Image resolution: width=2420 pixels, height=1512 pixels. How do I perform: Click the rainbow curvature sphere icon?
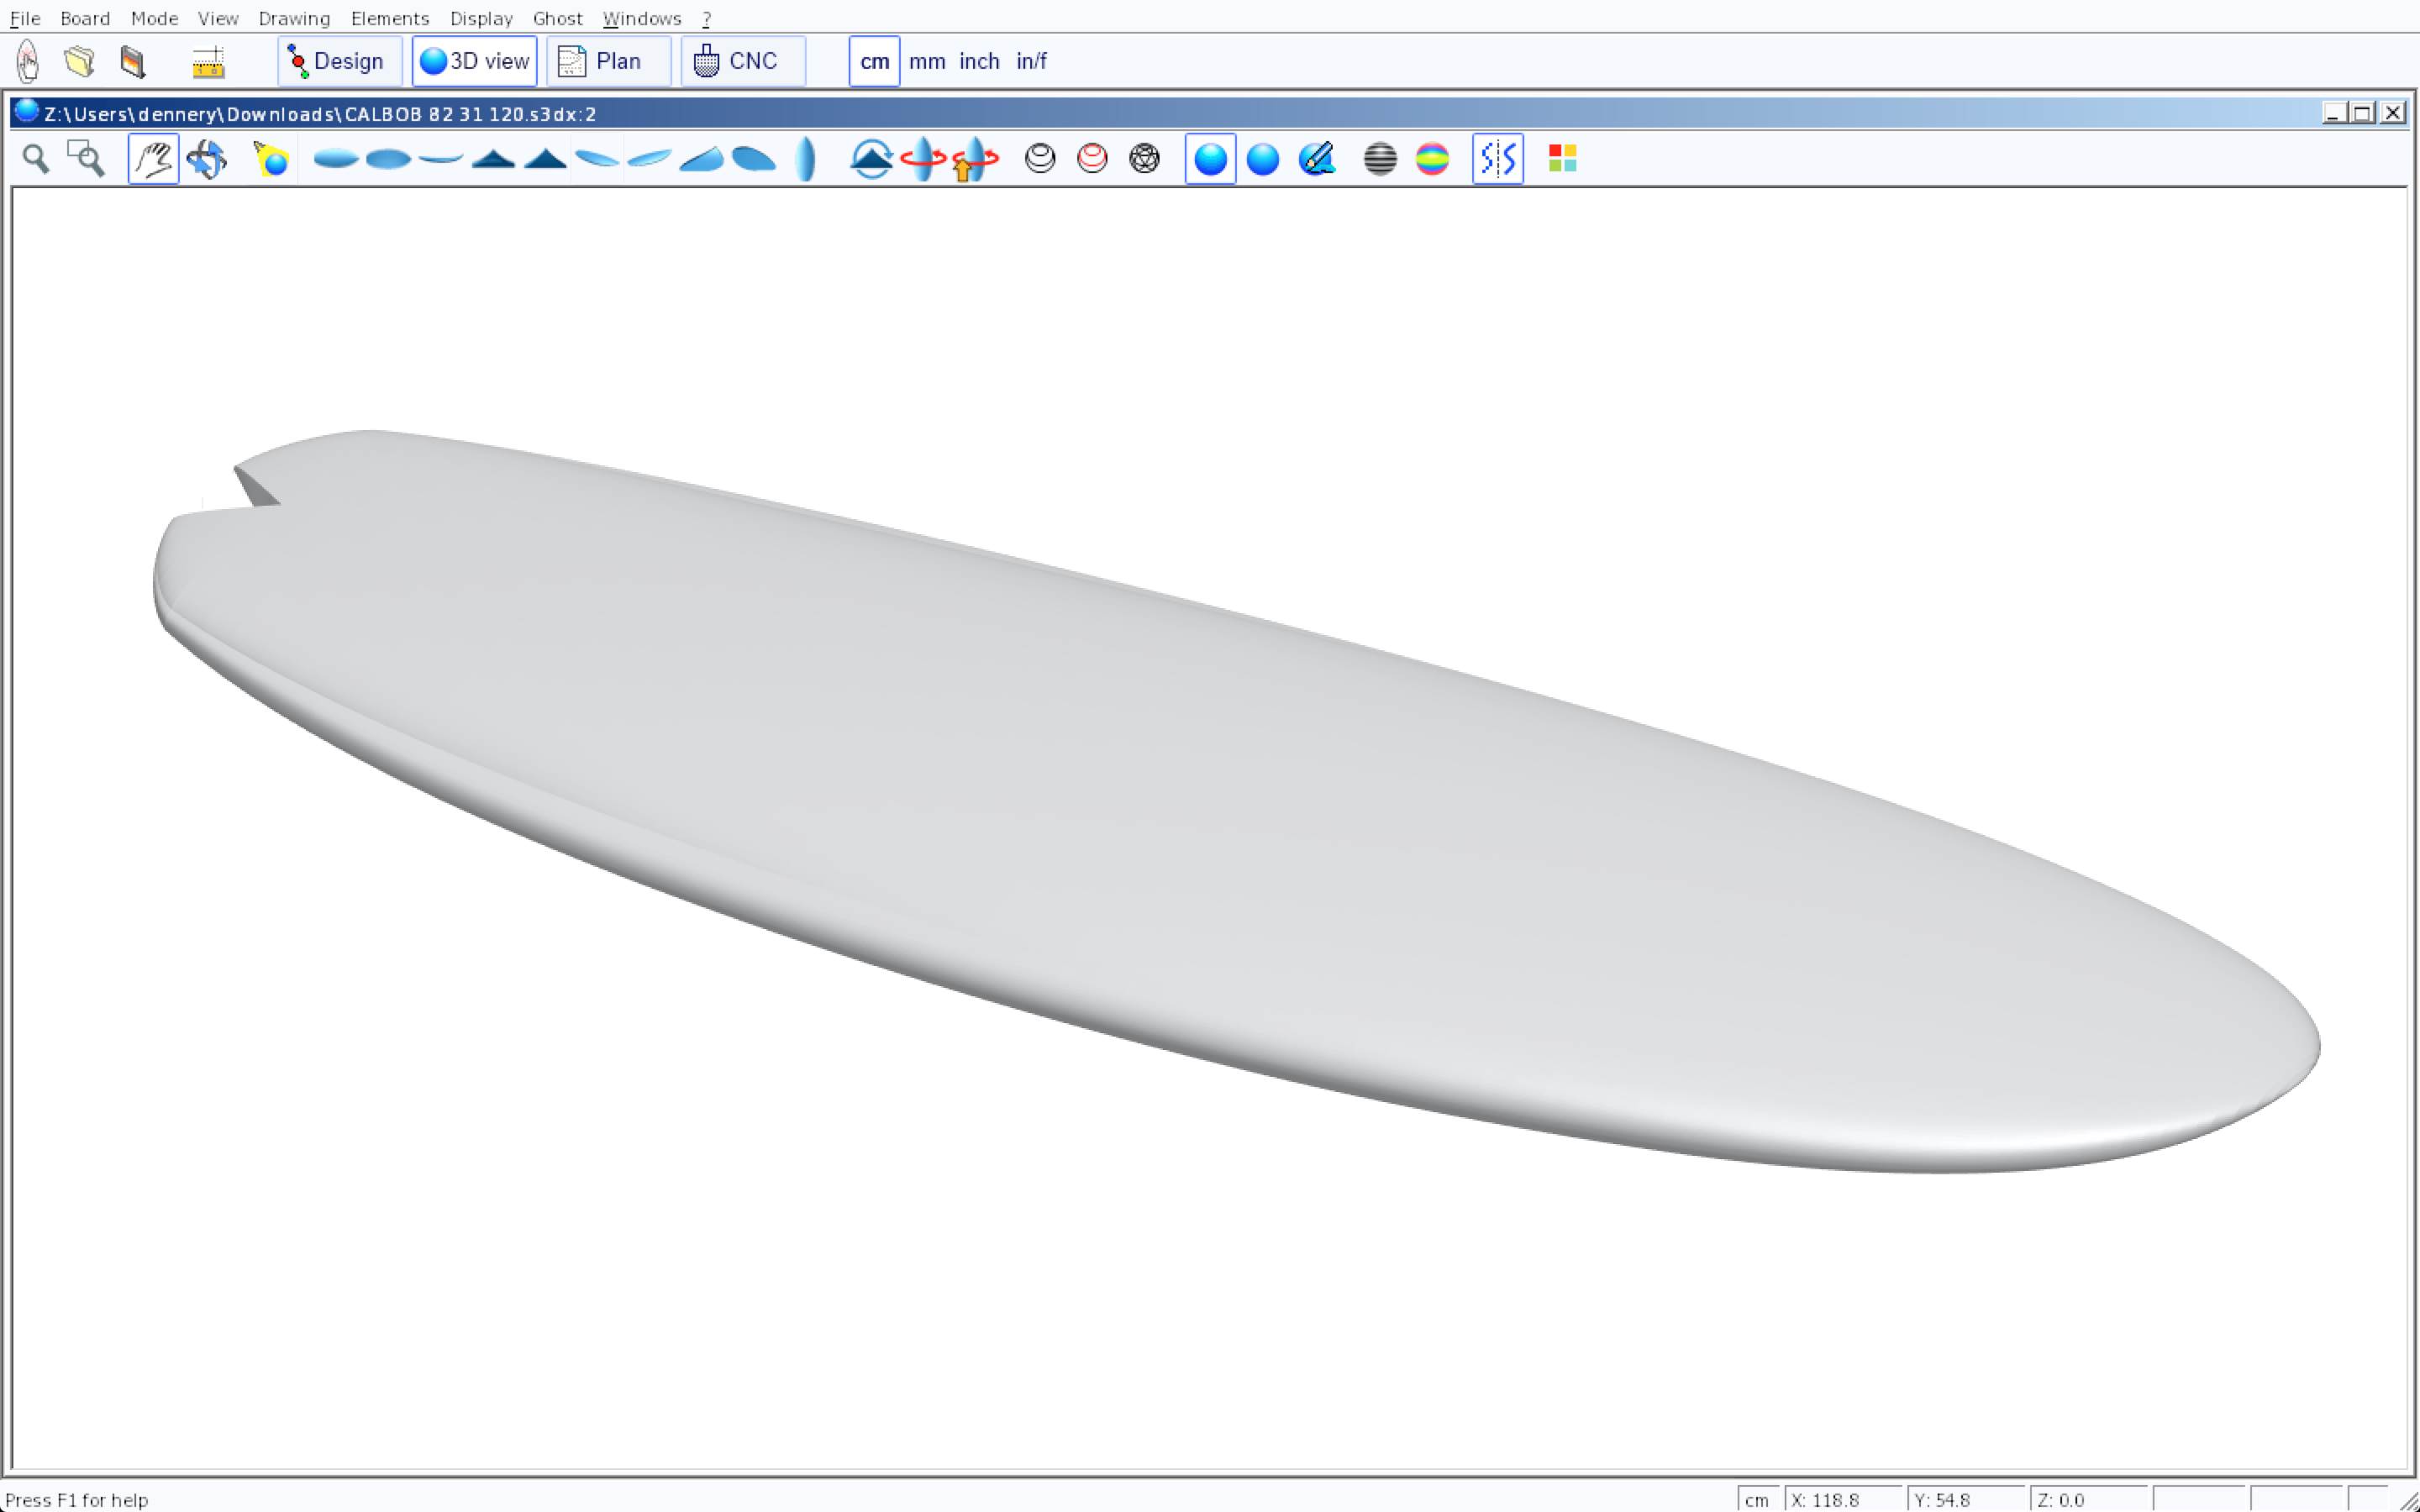1432,159
